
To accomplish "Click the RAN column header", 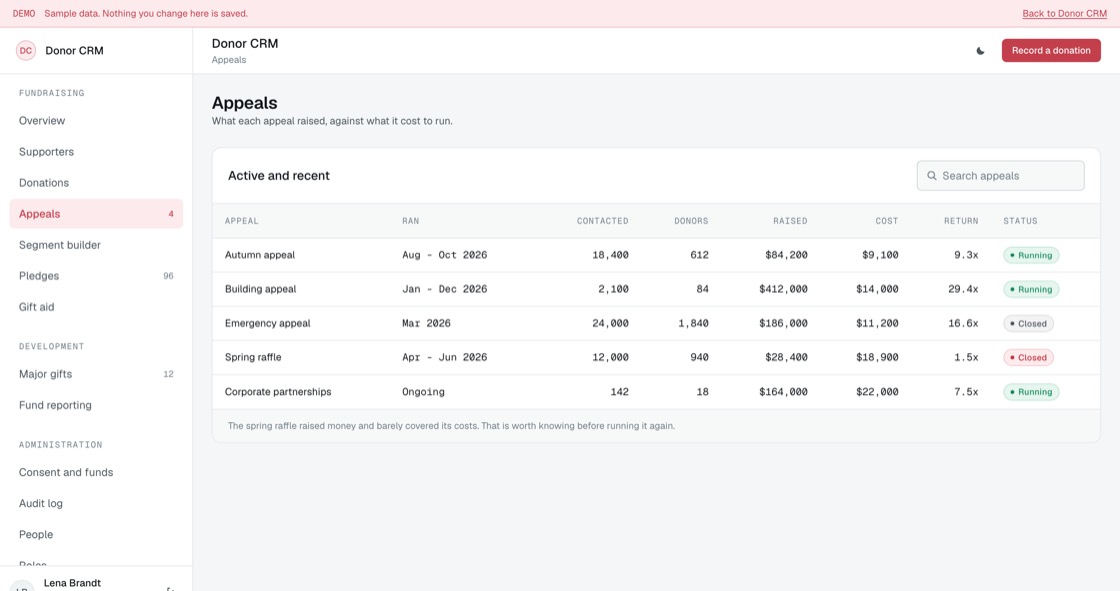I will tap(411, 221).
